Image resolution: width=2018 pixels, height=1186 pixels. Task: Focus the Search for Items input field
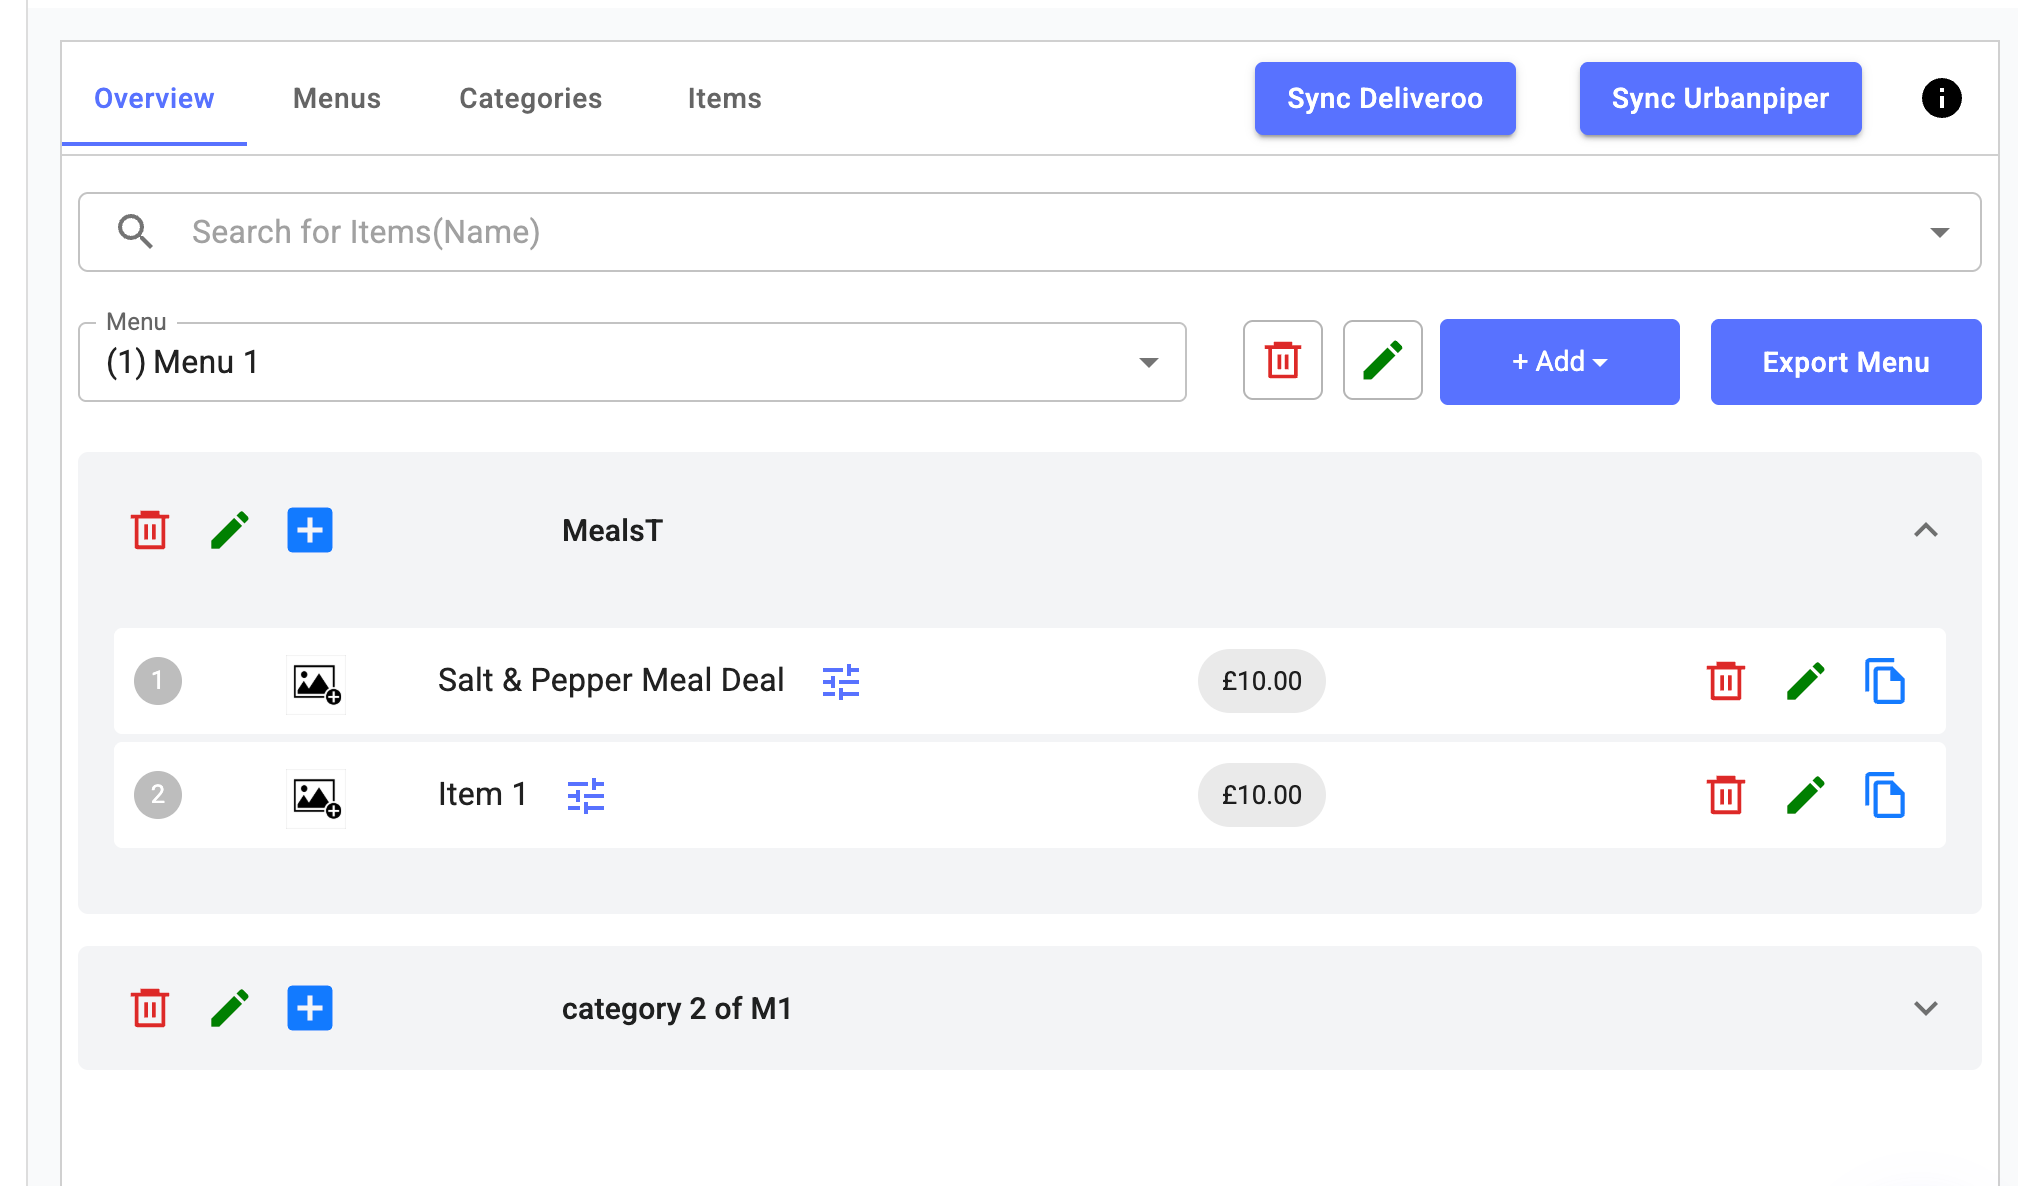point(1030,232)
